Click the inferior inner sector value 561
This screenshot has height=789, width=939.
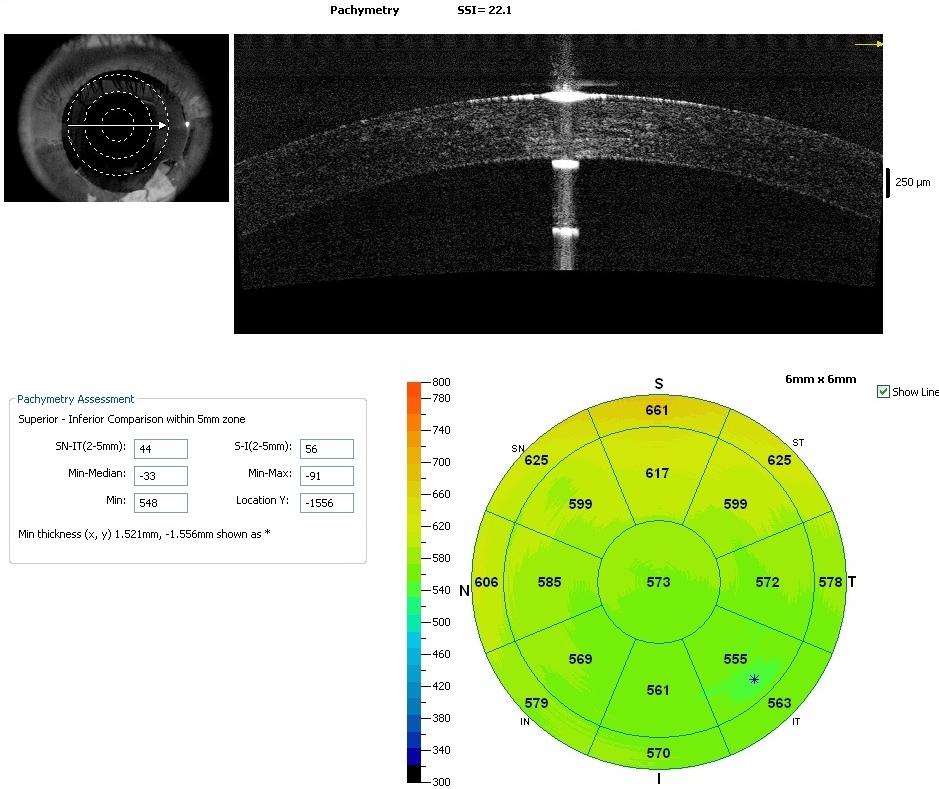[x=658, y=690]
